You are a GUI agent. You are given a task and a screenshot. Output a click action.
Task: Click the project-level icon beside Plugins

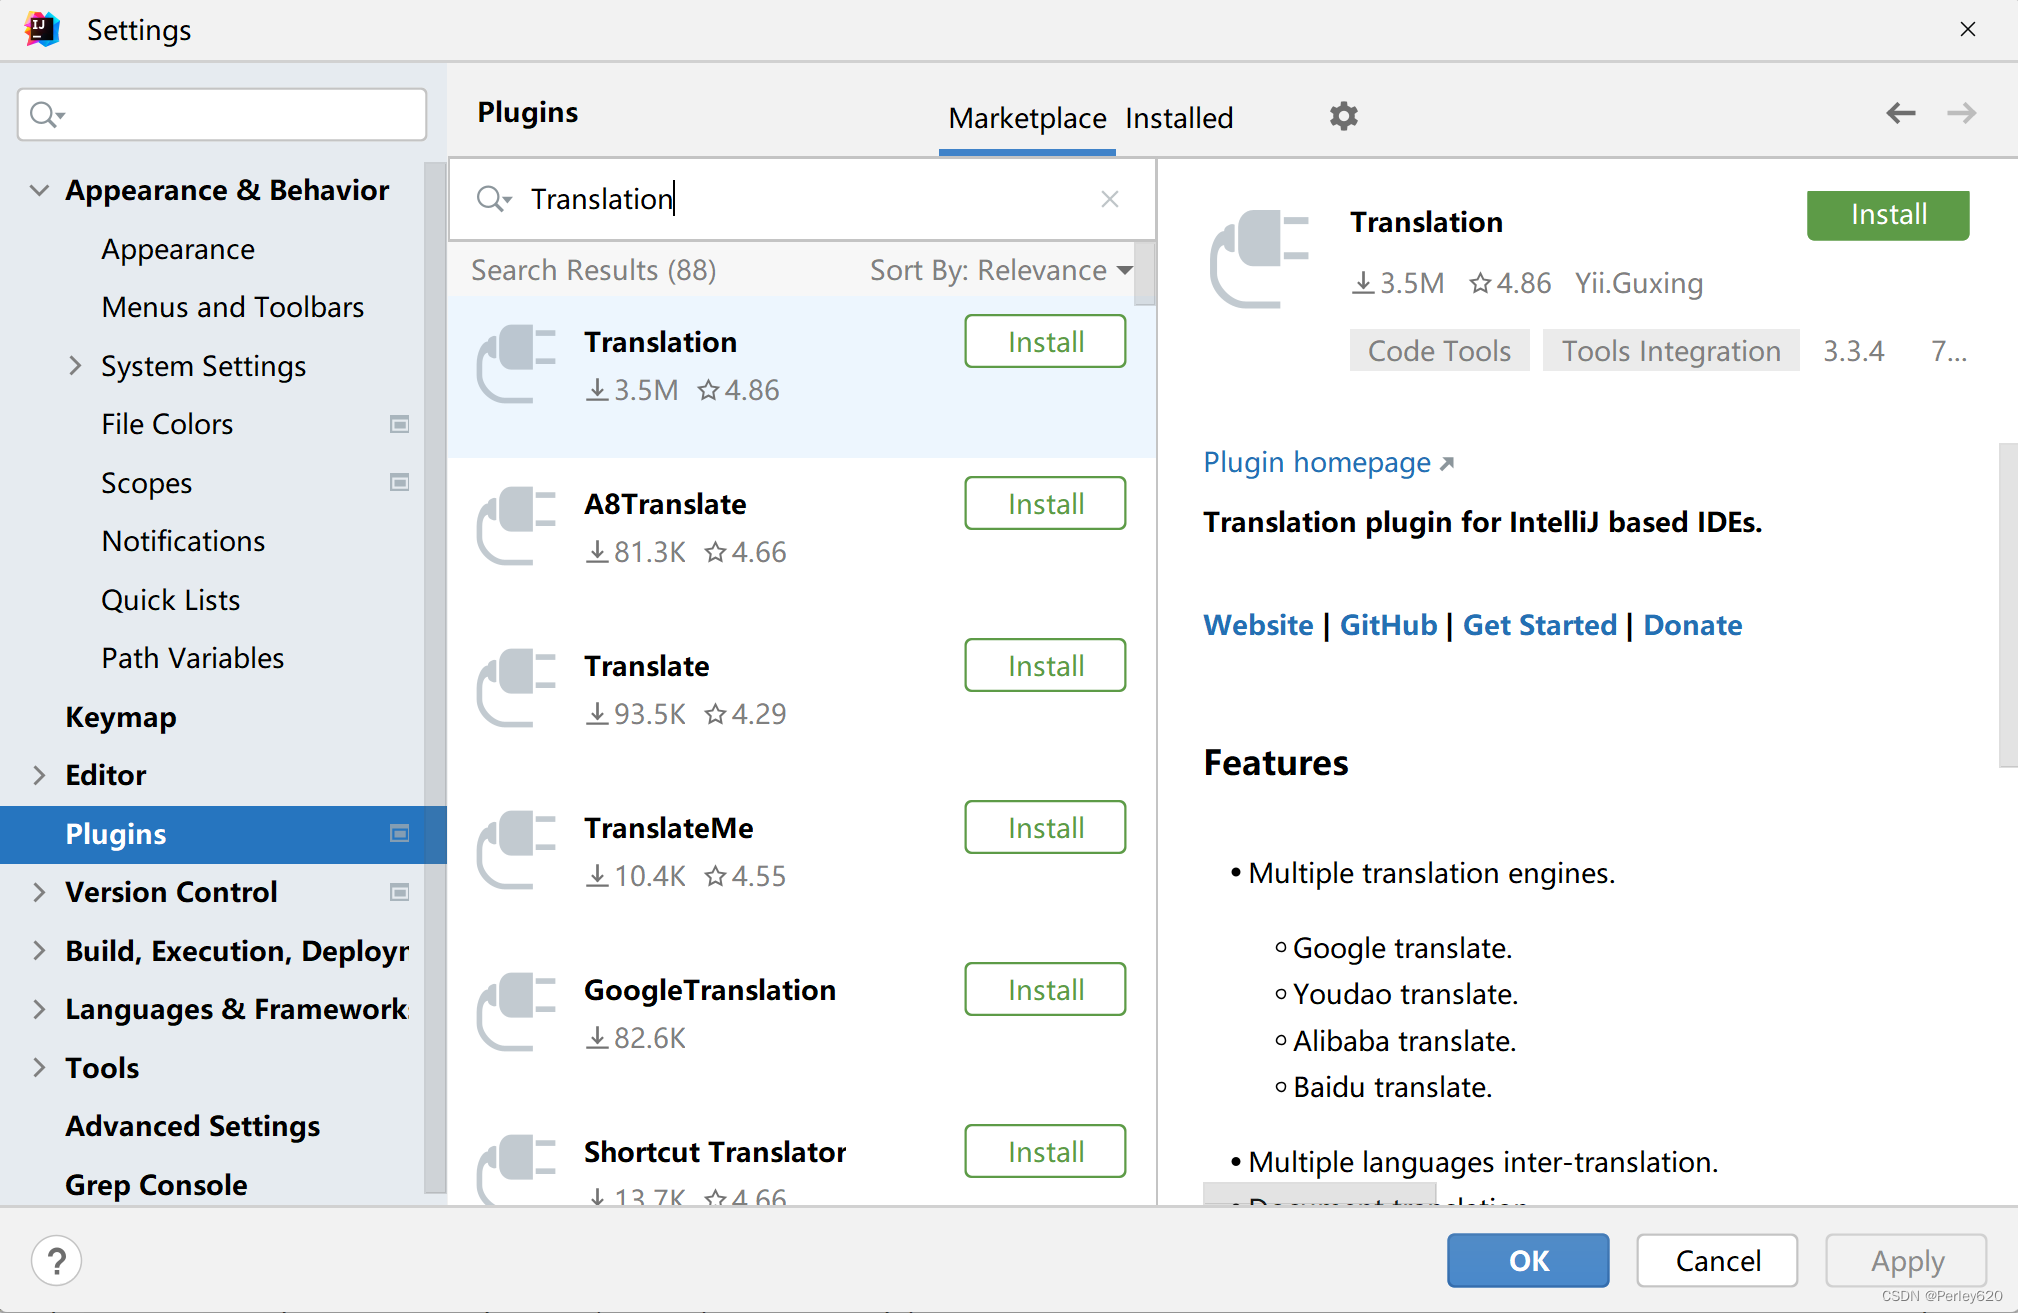coord(399,833)
